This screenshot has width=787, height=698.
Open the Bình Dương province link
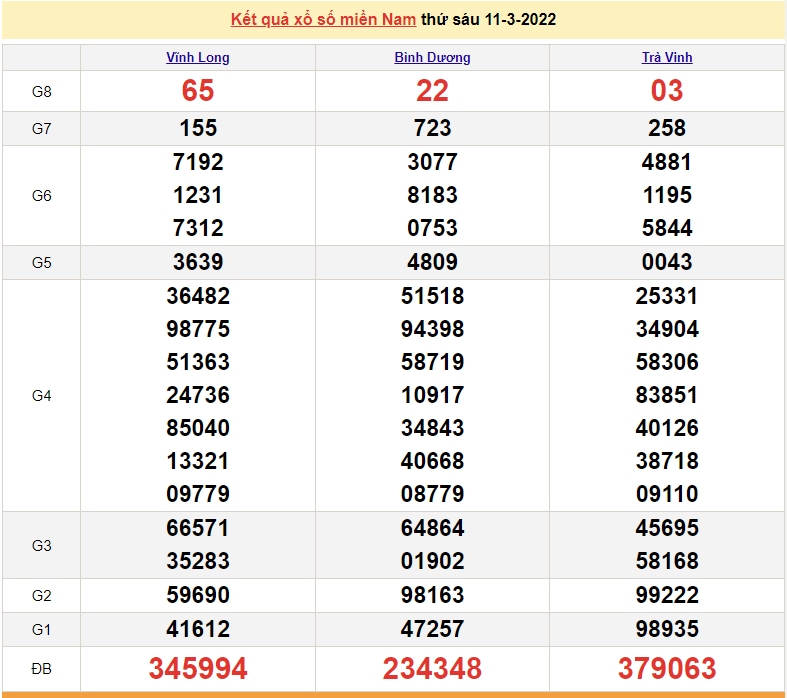432,57
